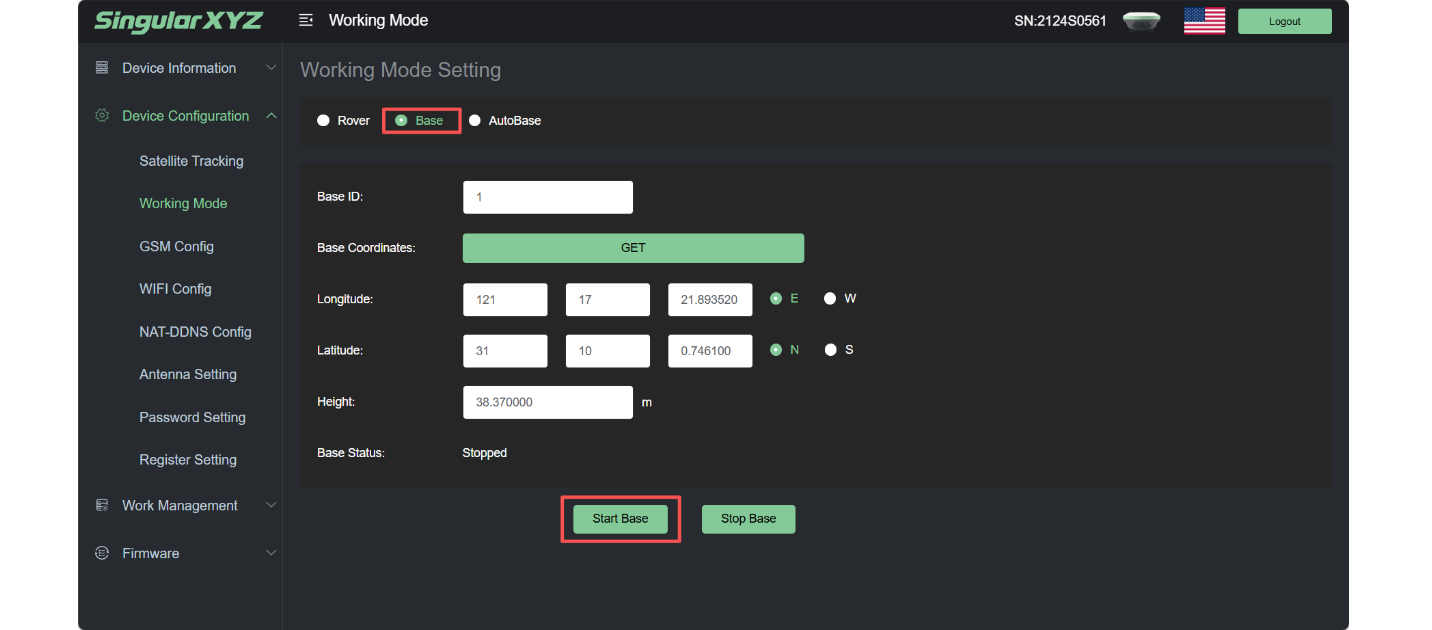Focus the Height input field
1432x630 pixels.
click(x=548, y=402)
